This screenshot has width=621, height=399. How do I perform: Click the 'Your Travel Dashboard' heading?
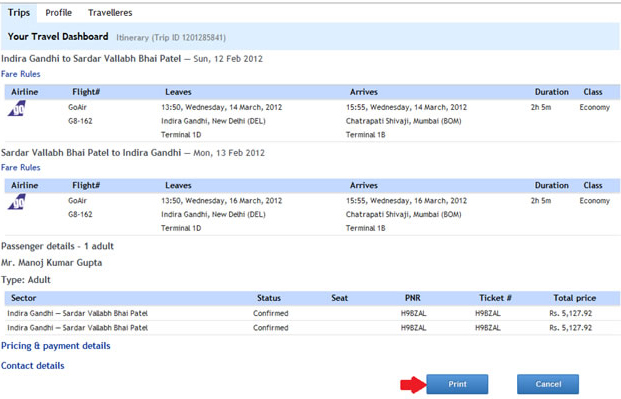tap(58, 36)
